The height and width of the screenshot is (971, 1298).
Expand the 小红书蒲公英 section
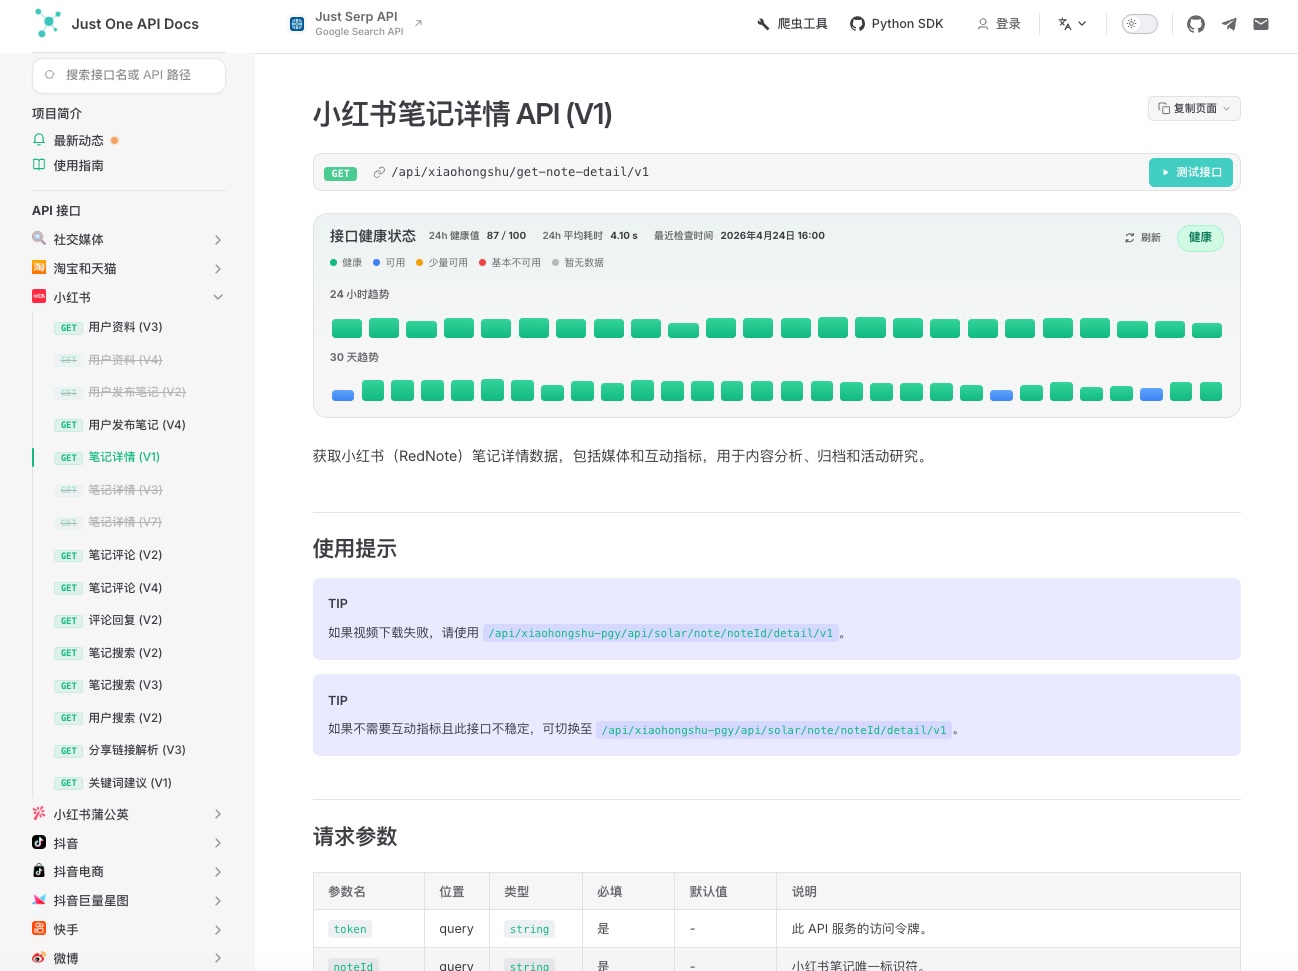coord(218,815)
